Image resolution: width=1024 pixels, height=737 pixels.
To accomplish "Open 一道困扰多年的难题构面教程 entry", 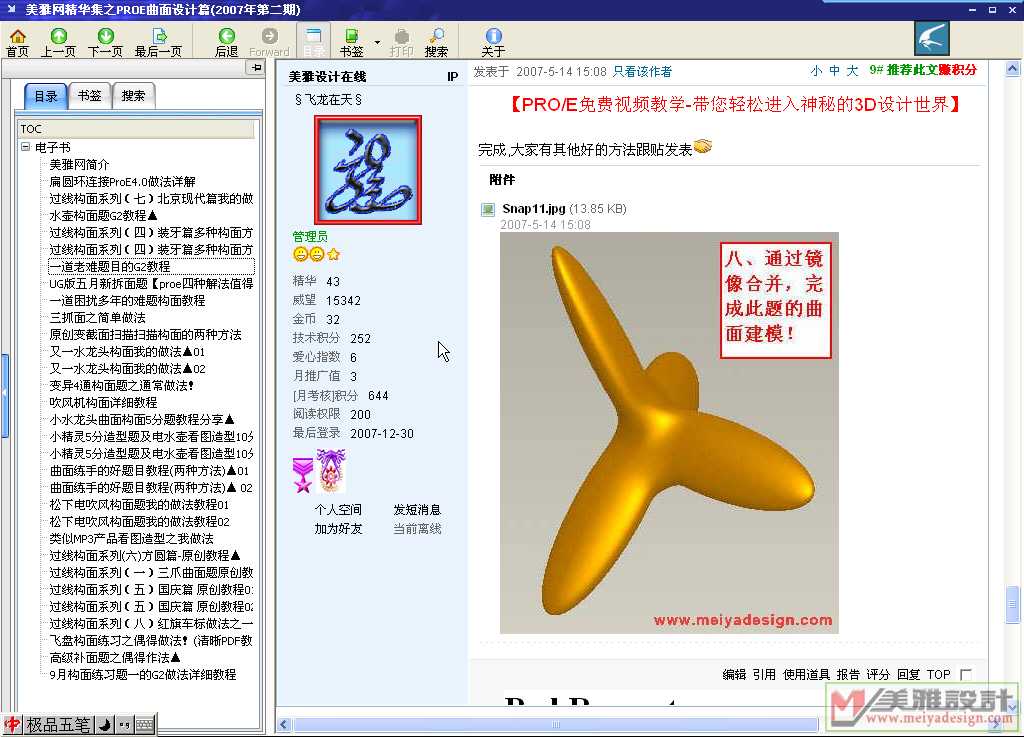I will [127, 300].
